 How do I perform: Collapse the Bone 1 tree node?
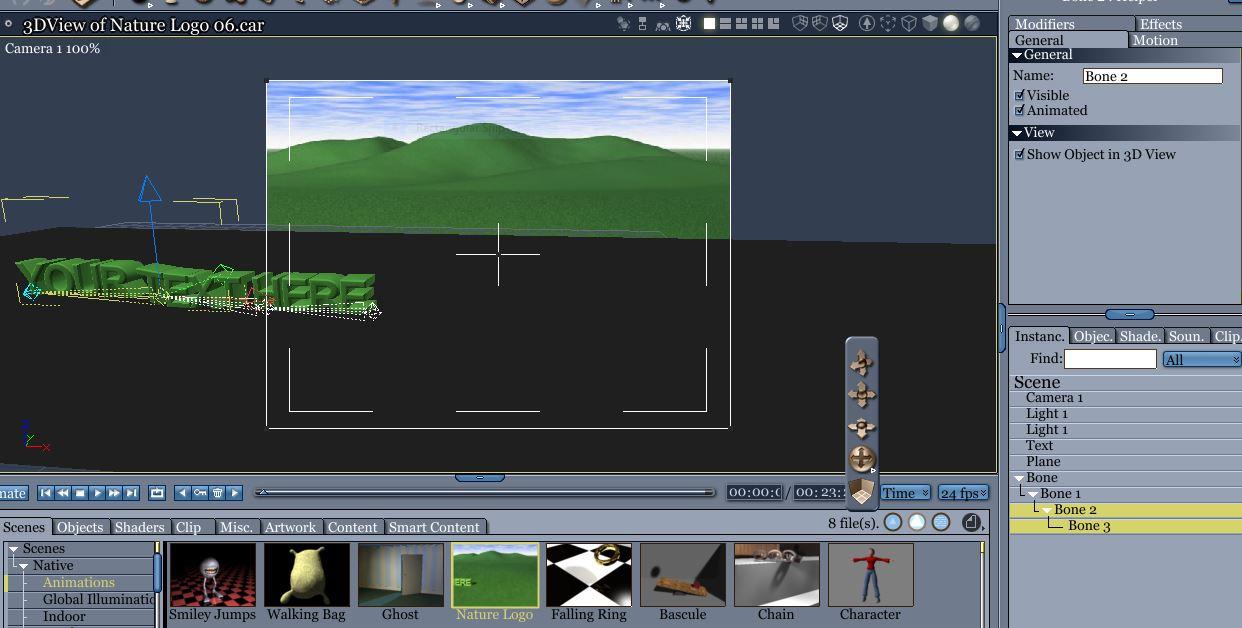(1033, 494)
